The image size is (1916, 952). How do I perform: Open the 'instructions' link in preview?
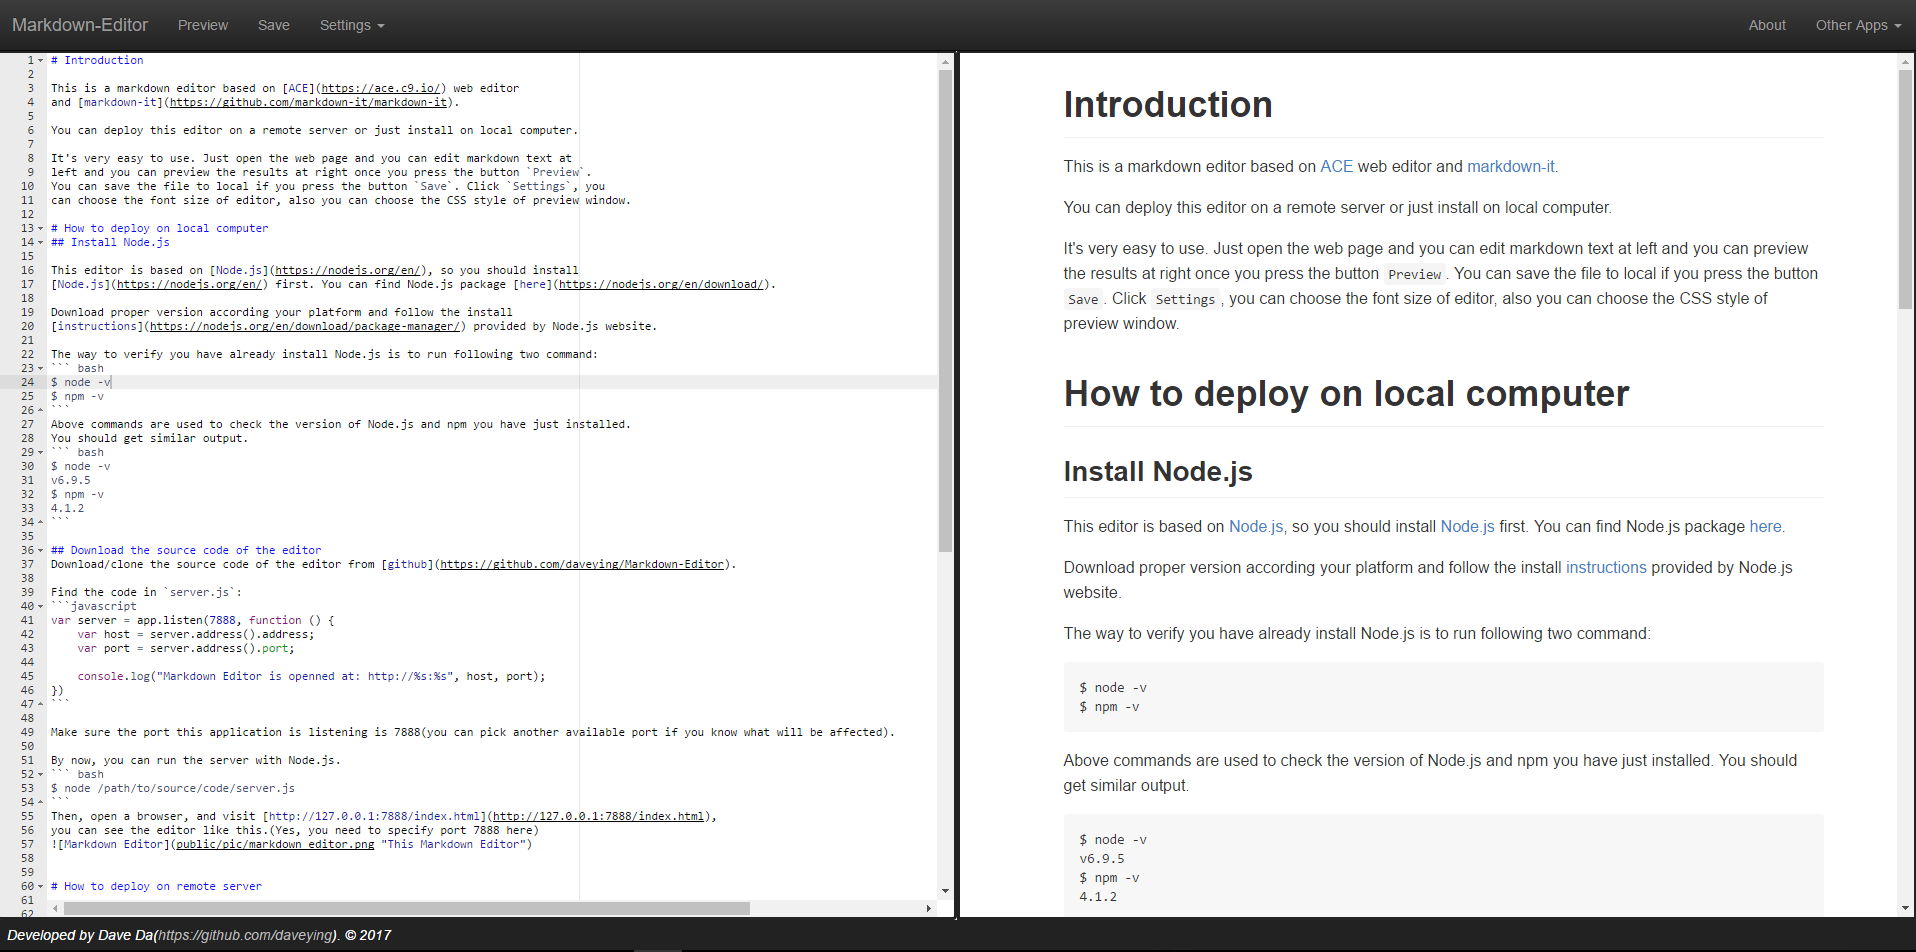click(1606, 568)
